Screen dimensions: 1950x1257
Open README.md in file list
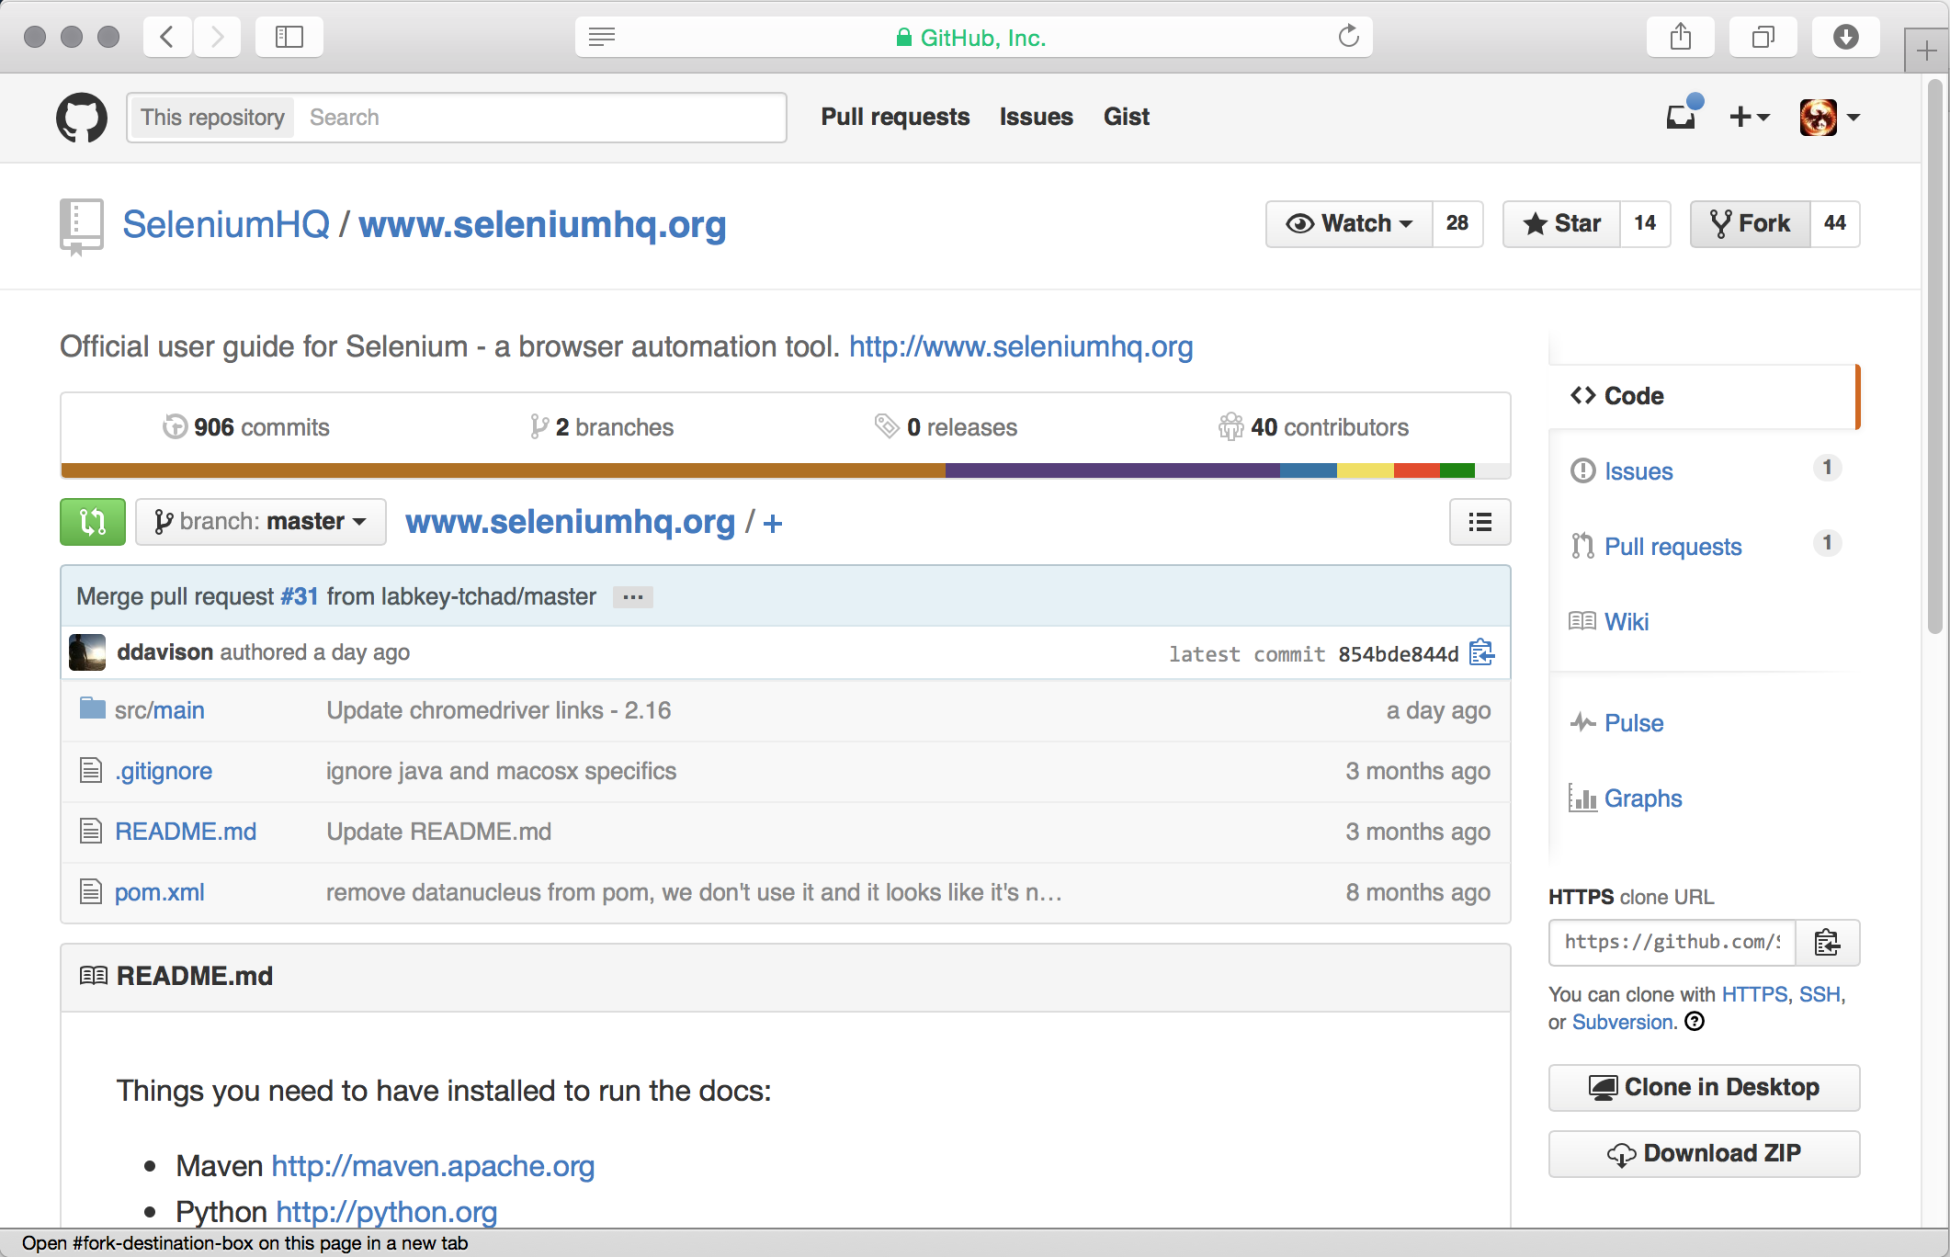click(185, 831)
